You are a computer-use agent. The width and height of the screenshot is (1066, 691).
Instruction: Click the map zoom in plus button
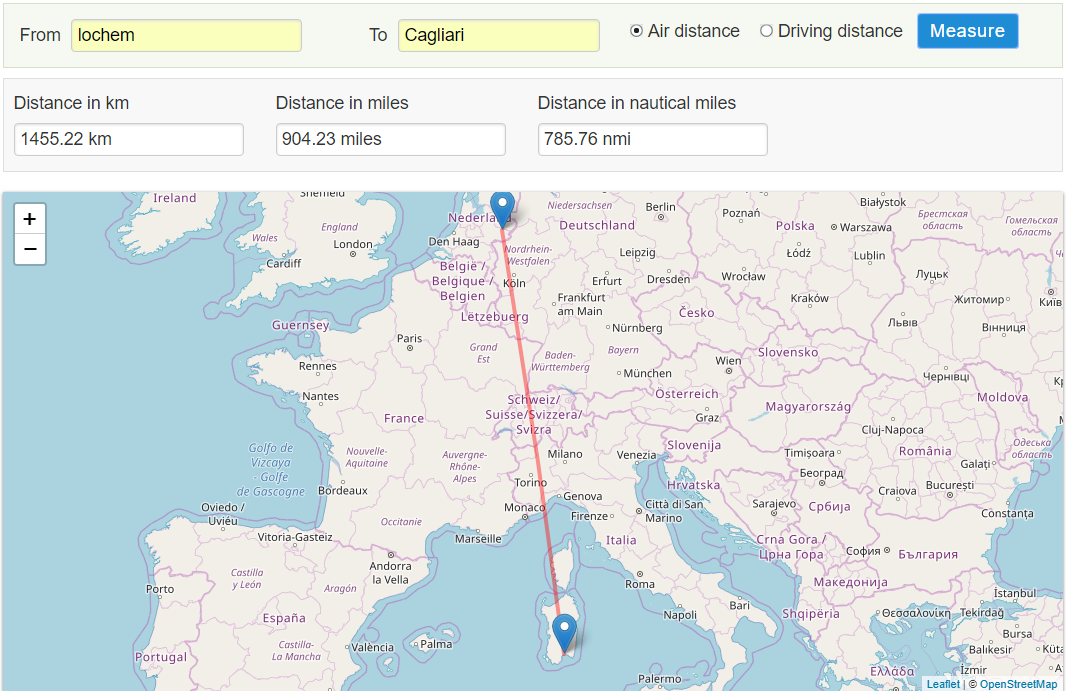(x=30, y=219)
